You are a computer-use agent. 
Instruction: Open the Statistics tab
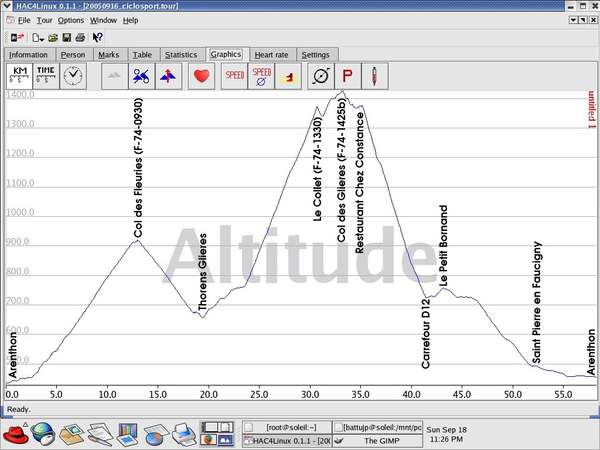pyautogui.click(x=181, y=54)
